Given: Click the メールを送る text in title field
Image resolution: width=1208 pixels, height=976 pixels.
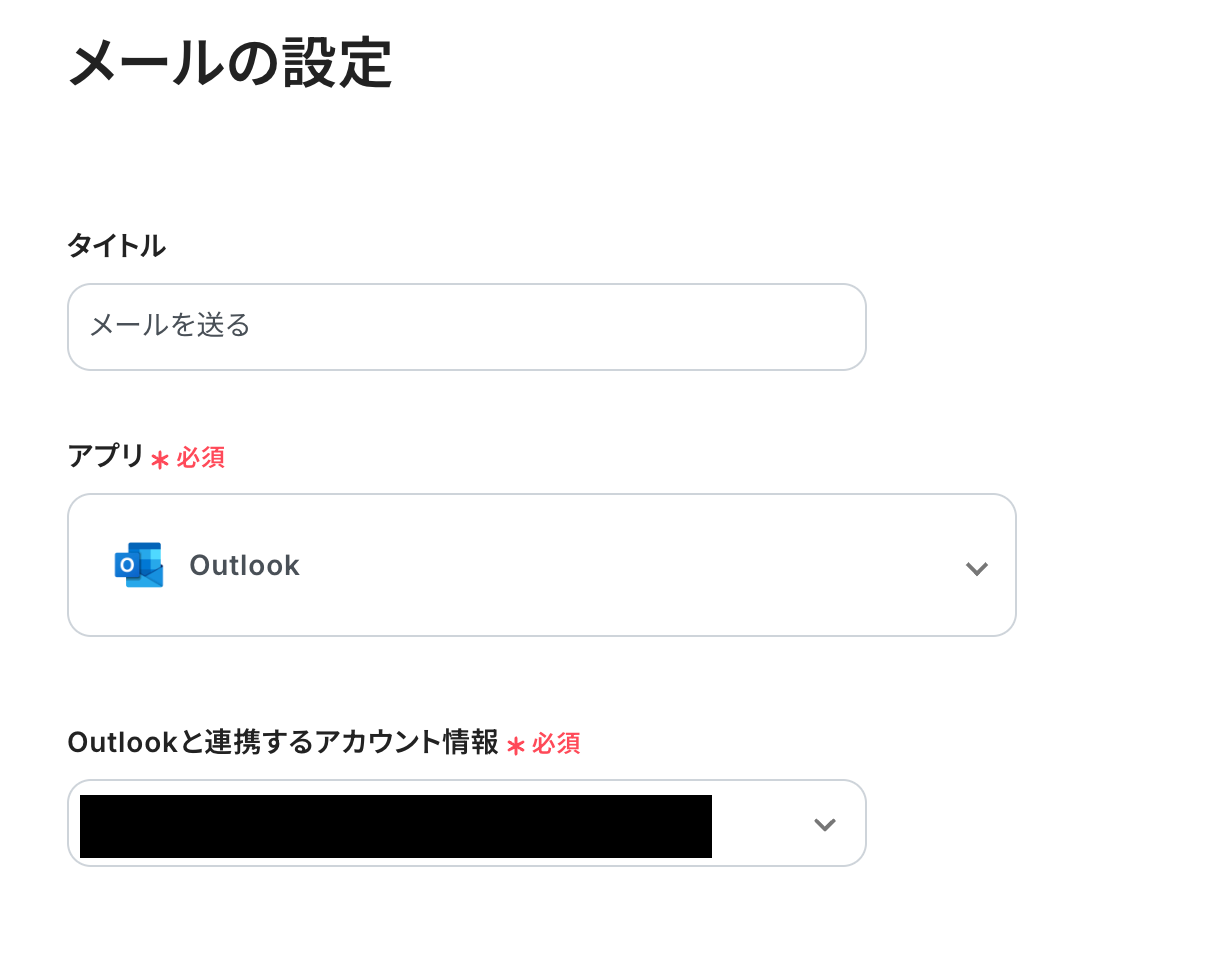Looking at the screenshot, I should (x=169, y=326).
